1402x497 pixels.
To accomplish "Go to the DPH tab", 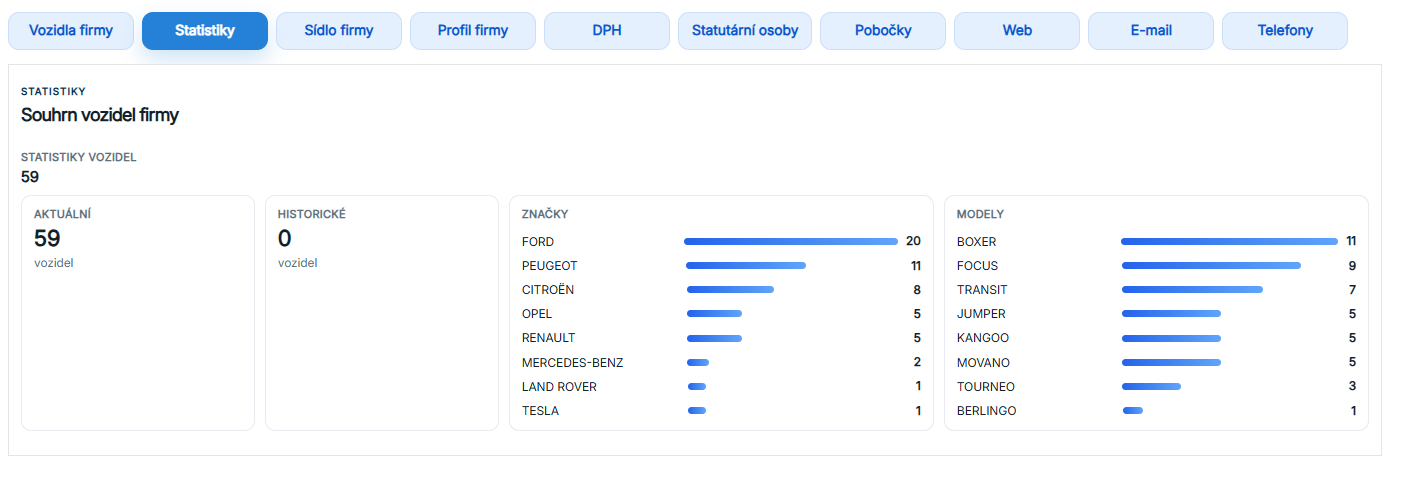I will [x=607, y=31].
